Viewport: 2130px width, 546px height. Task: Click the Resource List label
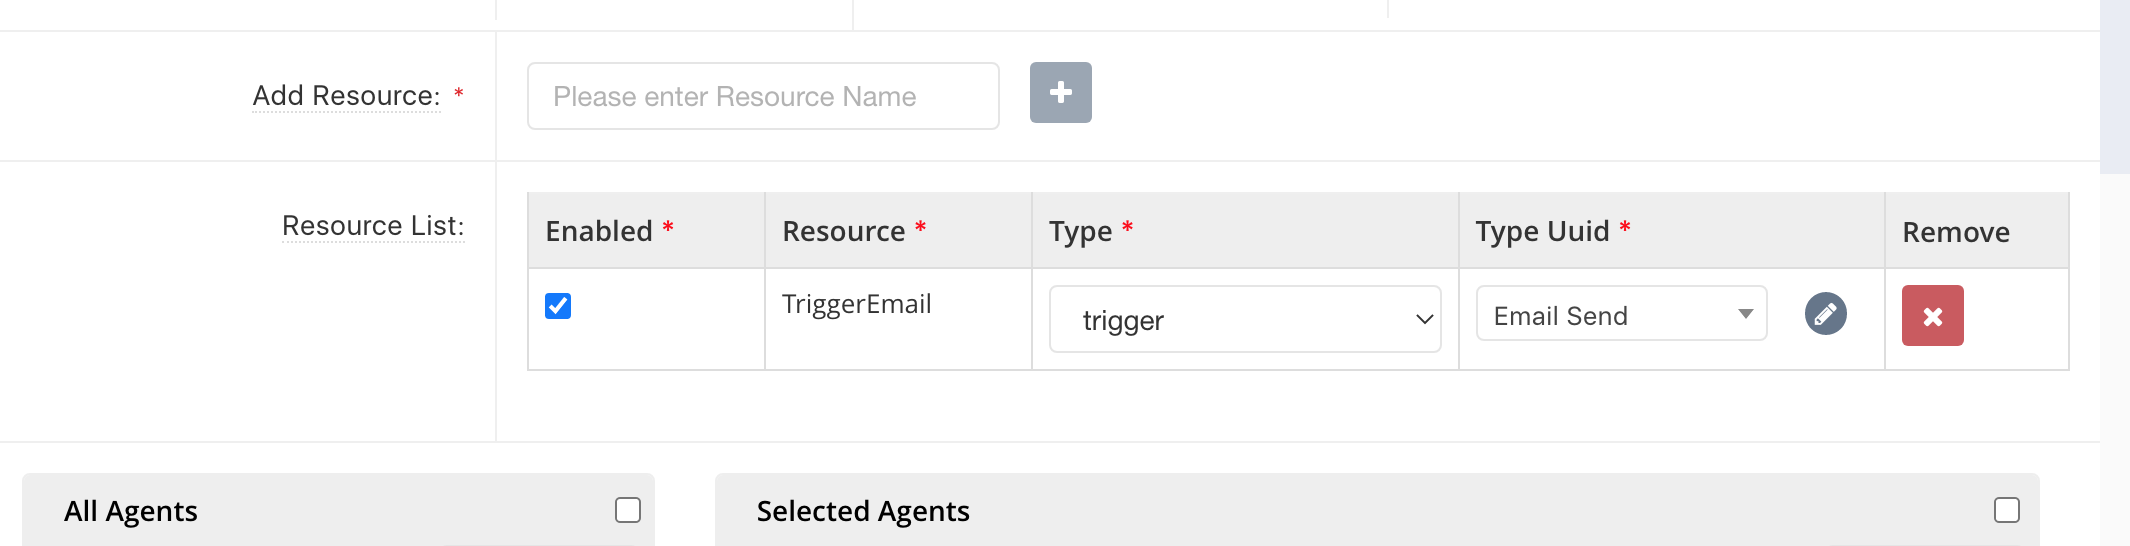pos(373,226)
